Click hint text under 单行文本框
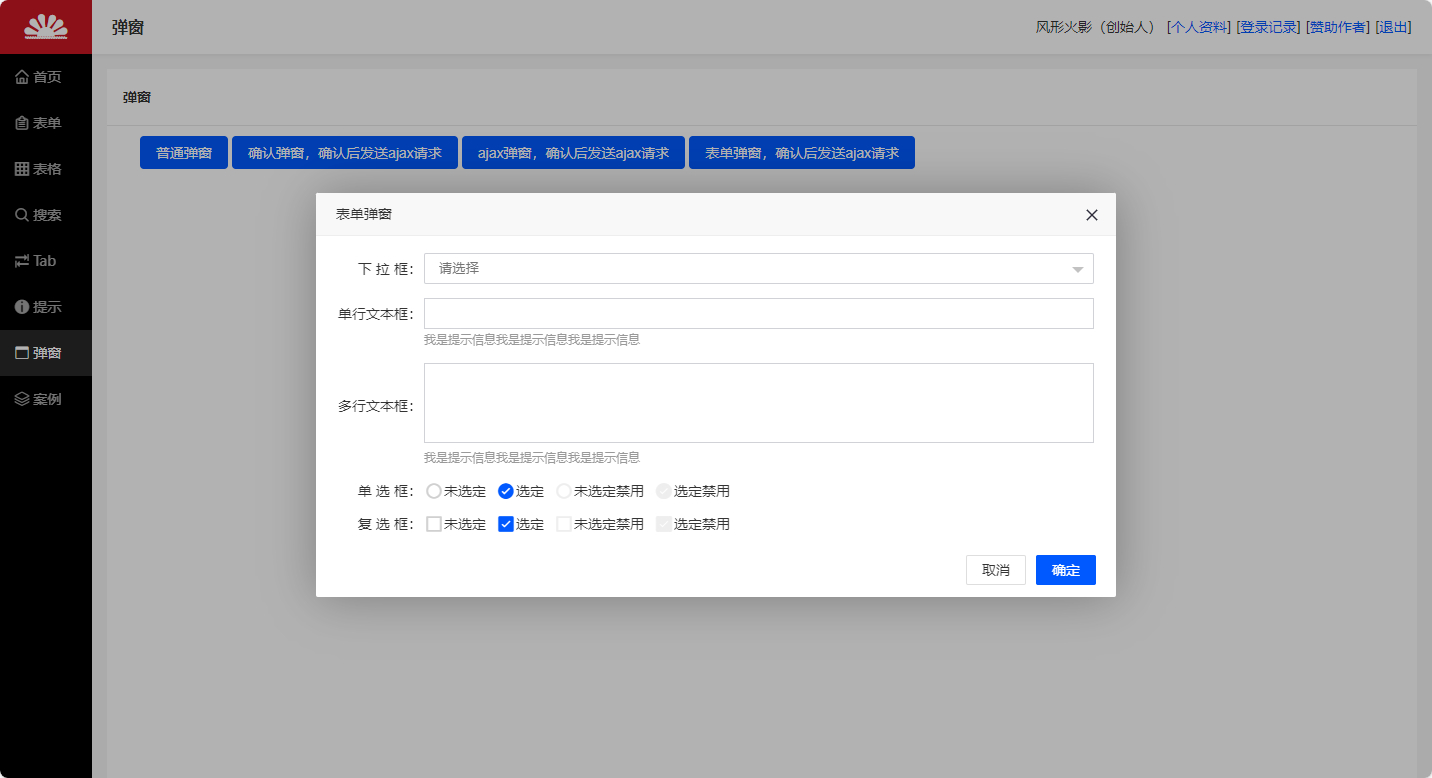The height and width of the screenshot is (778, 1432). 532,340
